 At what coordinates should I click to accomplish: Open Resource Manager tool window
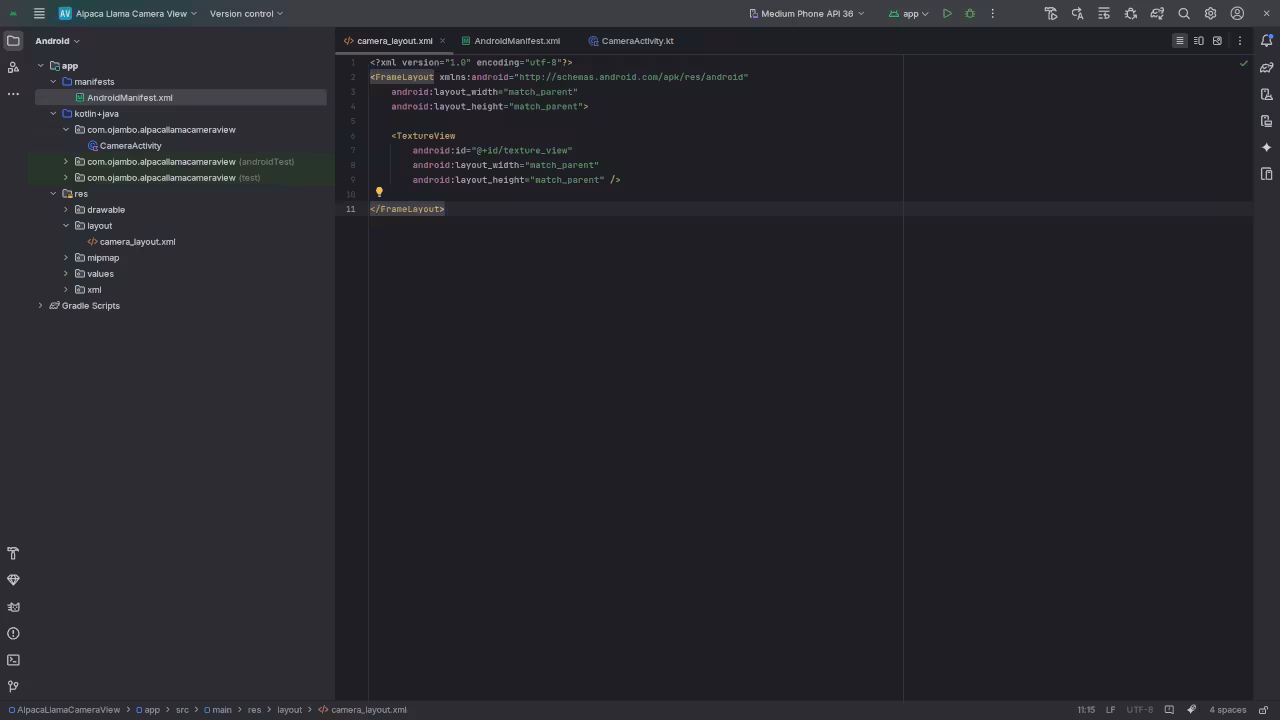click(13, 67)
